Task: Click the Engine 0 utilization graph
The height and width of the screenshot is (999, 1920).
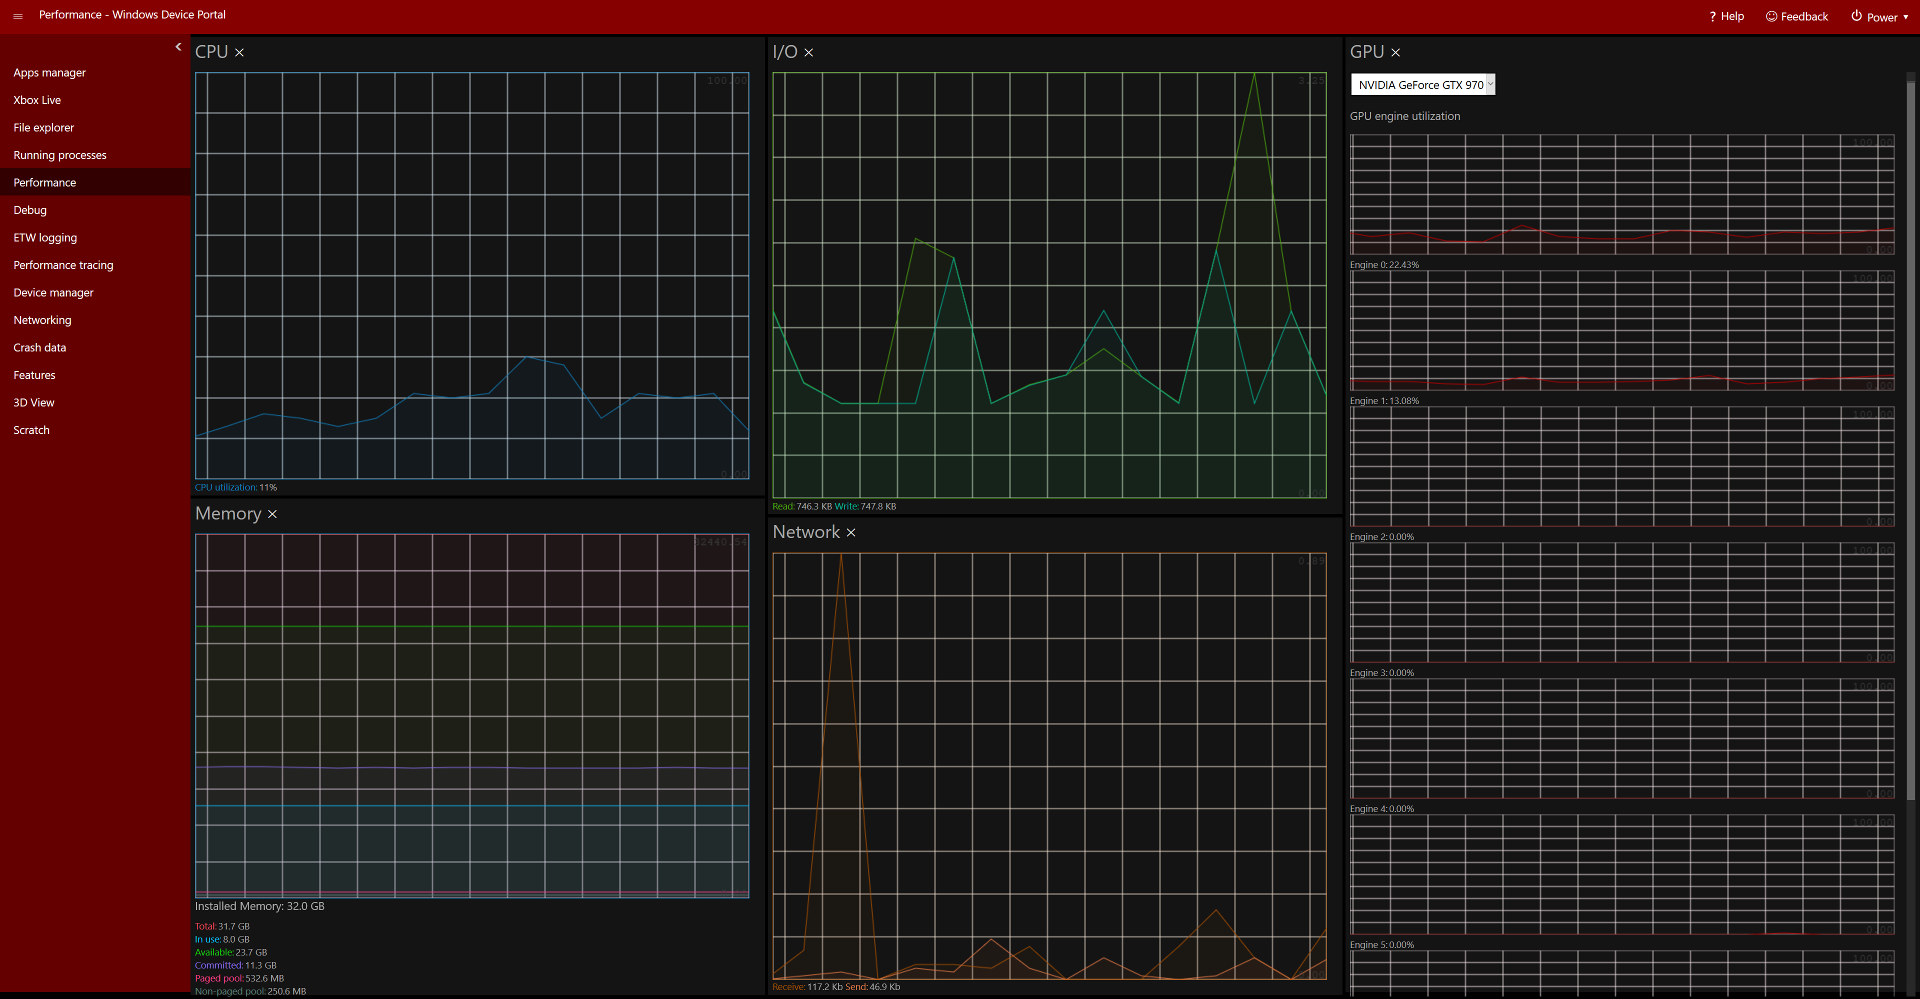Action: click(1622, 195)
